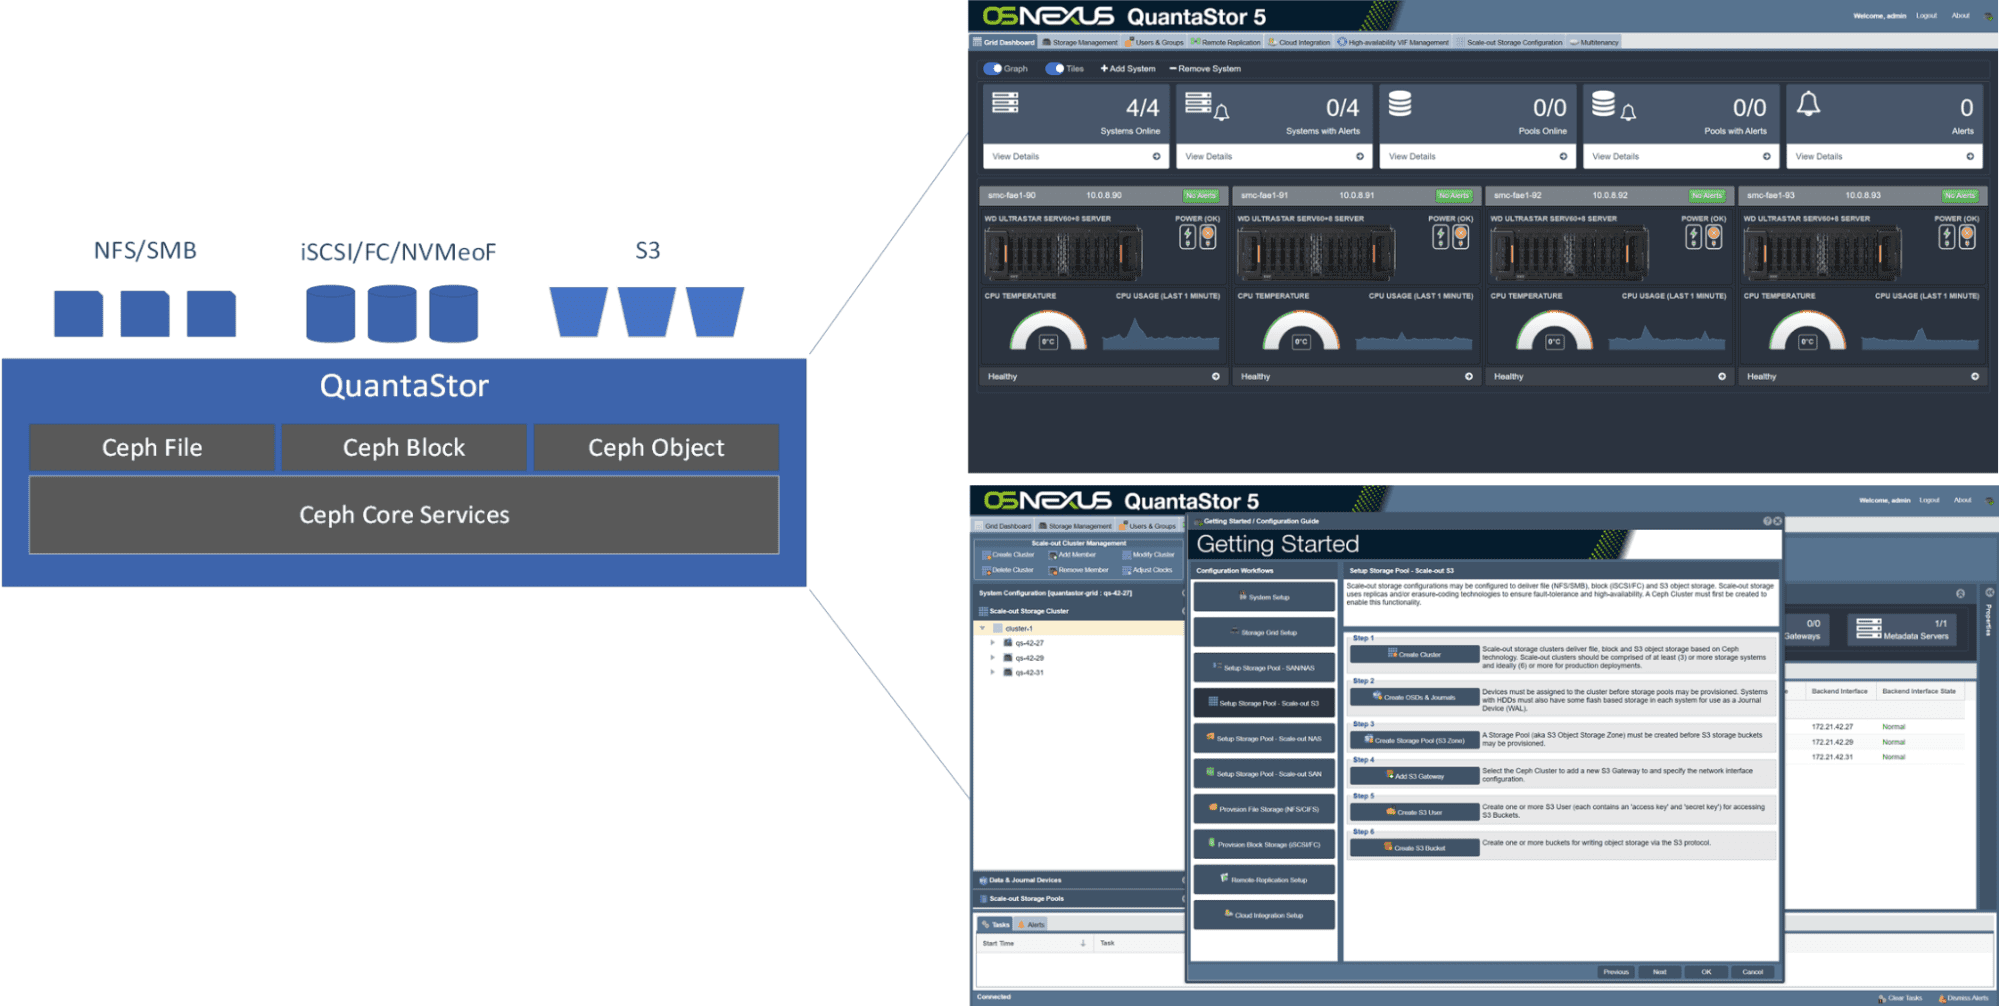Click Adjust Clocks in cluster management ribbon

pyautogui.click(x=1147, y=570)
